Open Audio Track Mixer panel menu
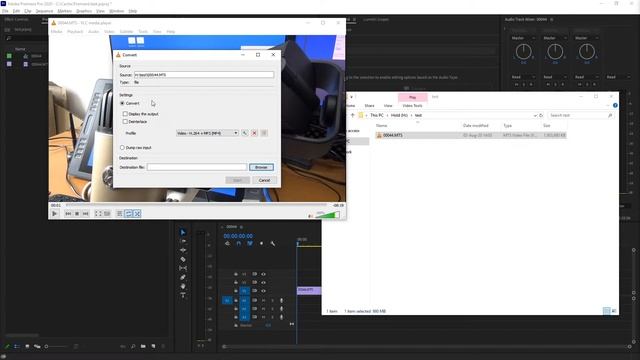Image resolution: width=640 pixels, height=360 pixels. 552,20
